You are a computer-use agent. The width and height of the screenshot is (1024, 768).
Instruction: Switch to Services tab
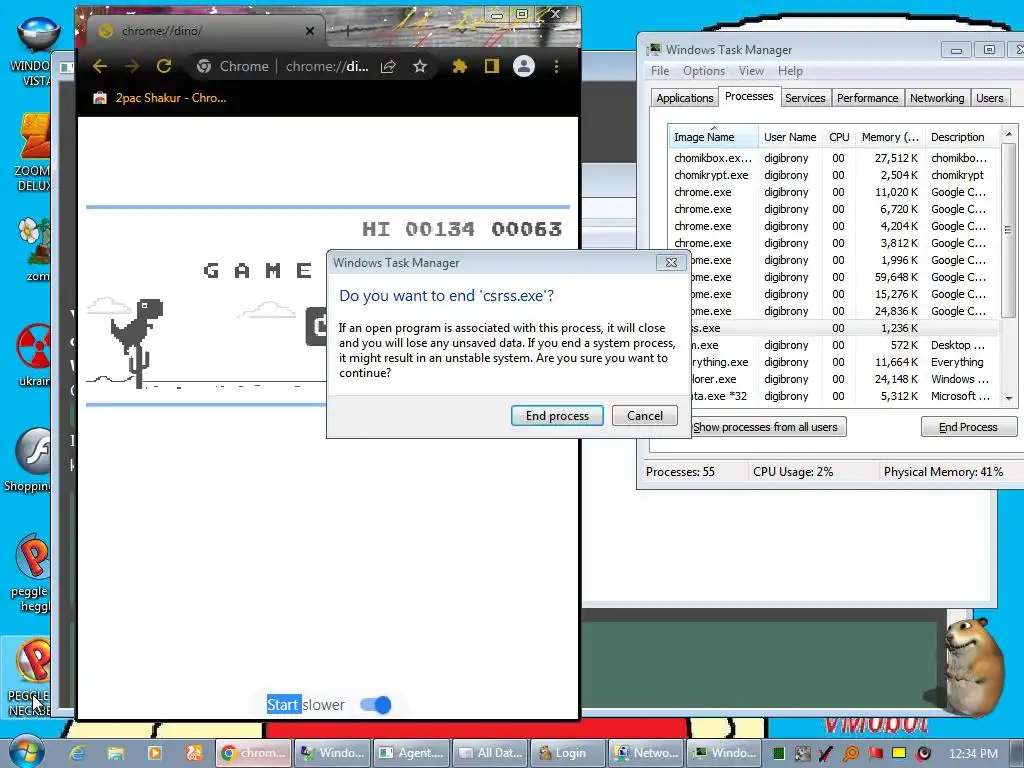pos(805,98)
